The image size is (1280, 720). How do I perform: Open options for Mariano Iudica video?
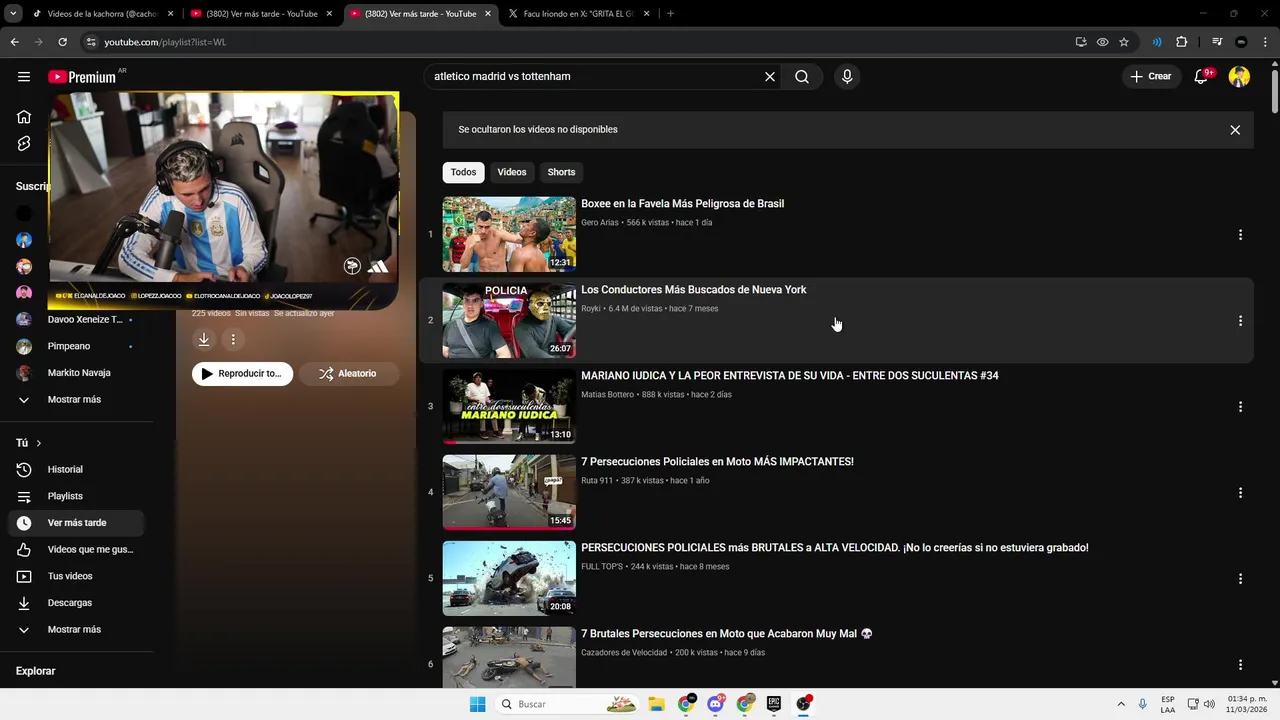(1240, 407)
